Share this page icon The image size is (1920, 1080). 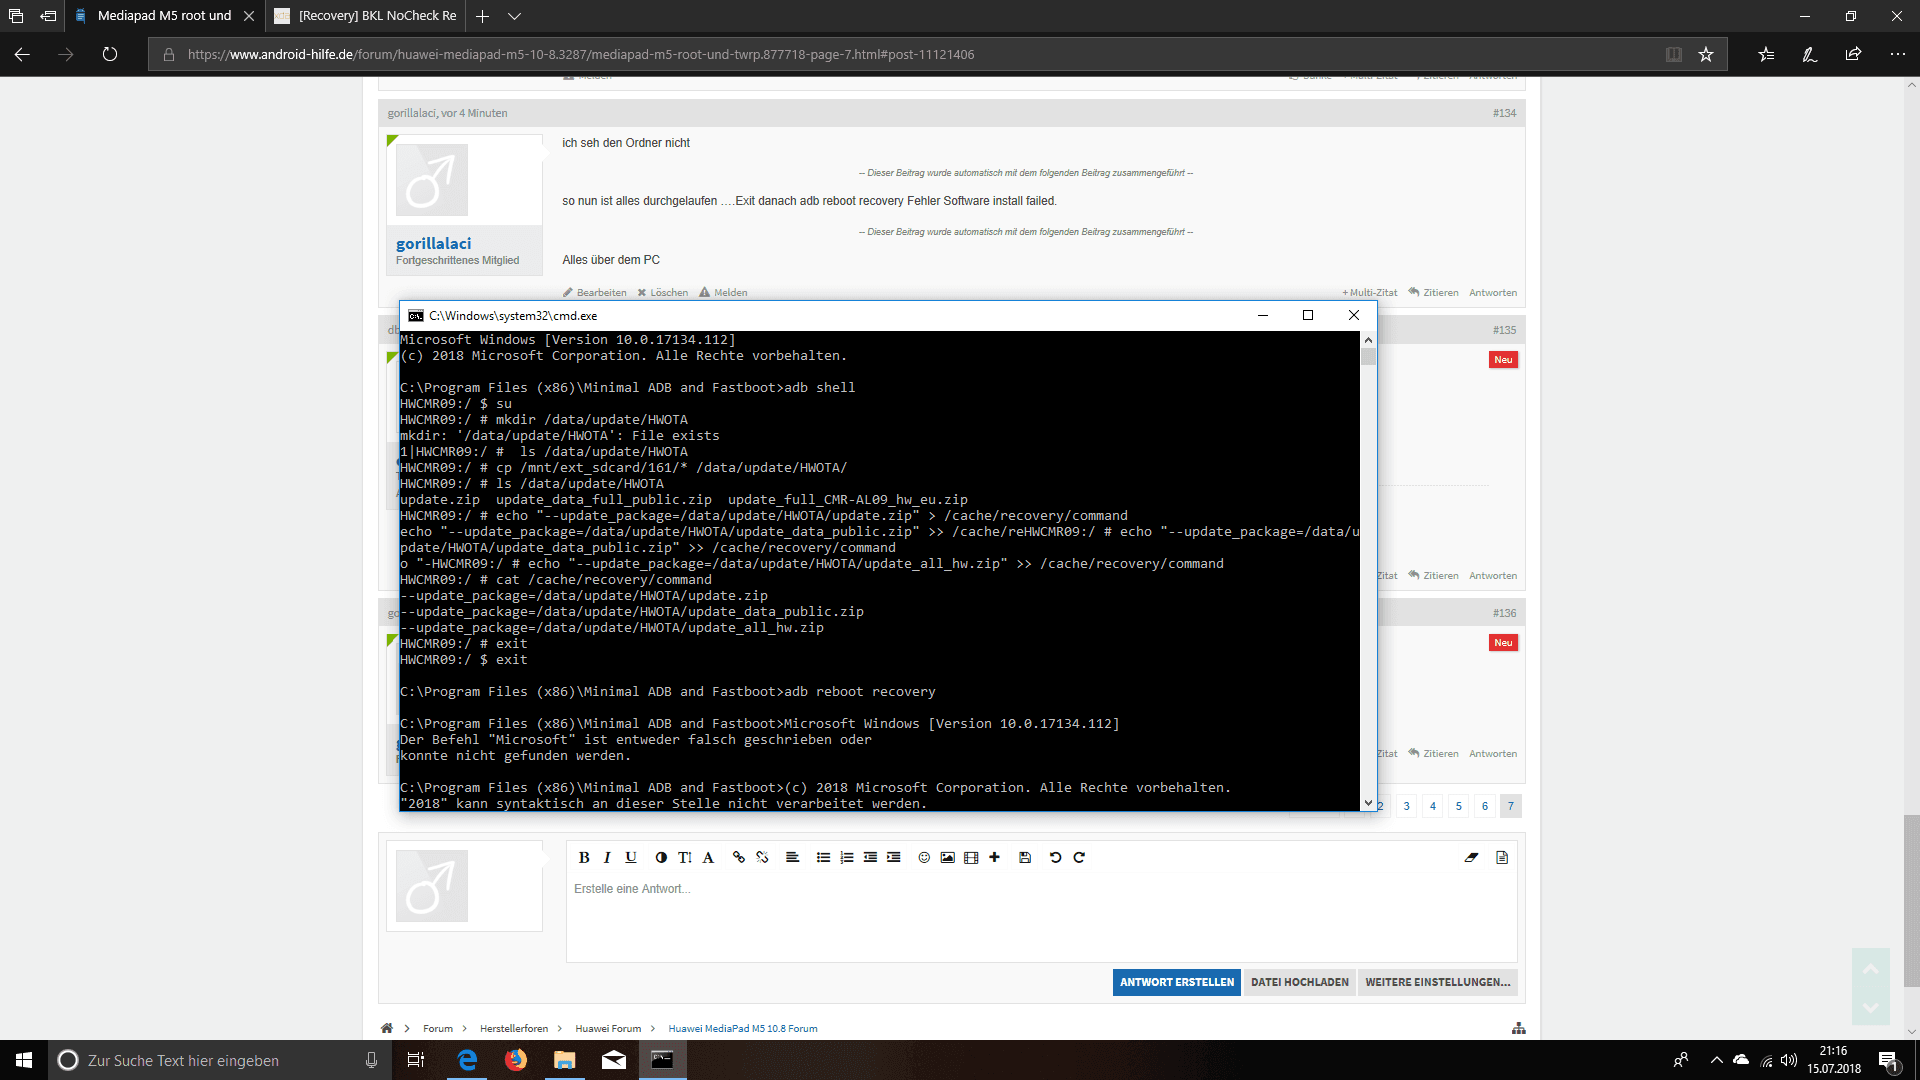(x=1854, y=54)
